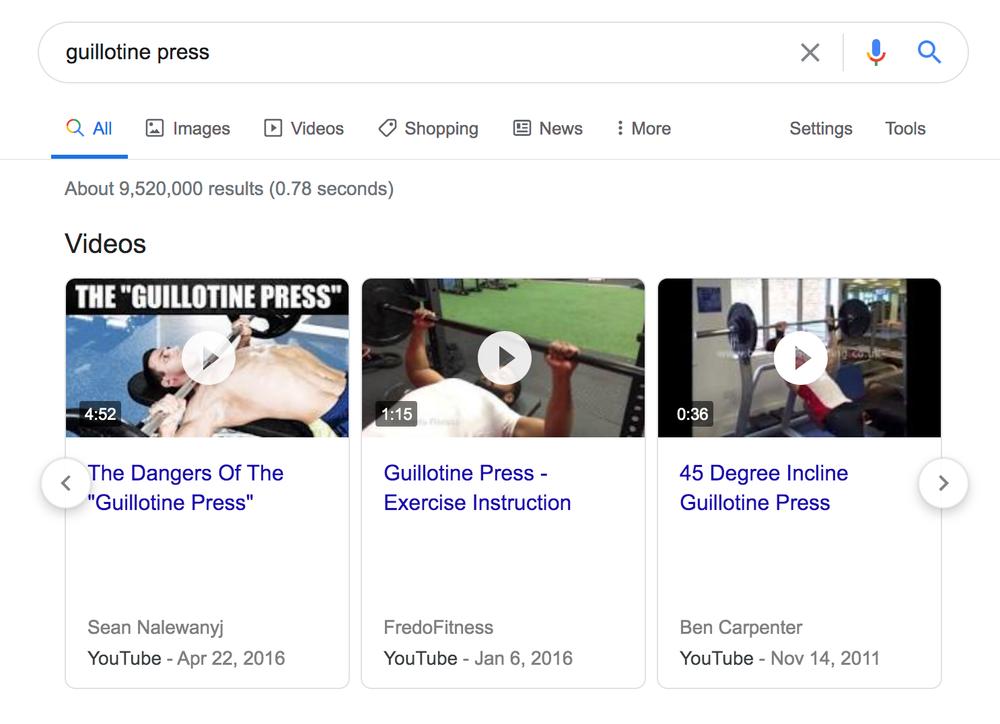This screenshot has height=724, width=1000.
Task: Click the "Sean Nalewanyj" channel name
Action: click(x=156, y=628)
